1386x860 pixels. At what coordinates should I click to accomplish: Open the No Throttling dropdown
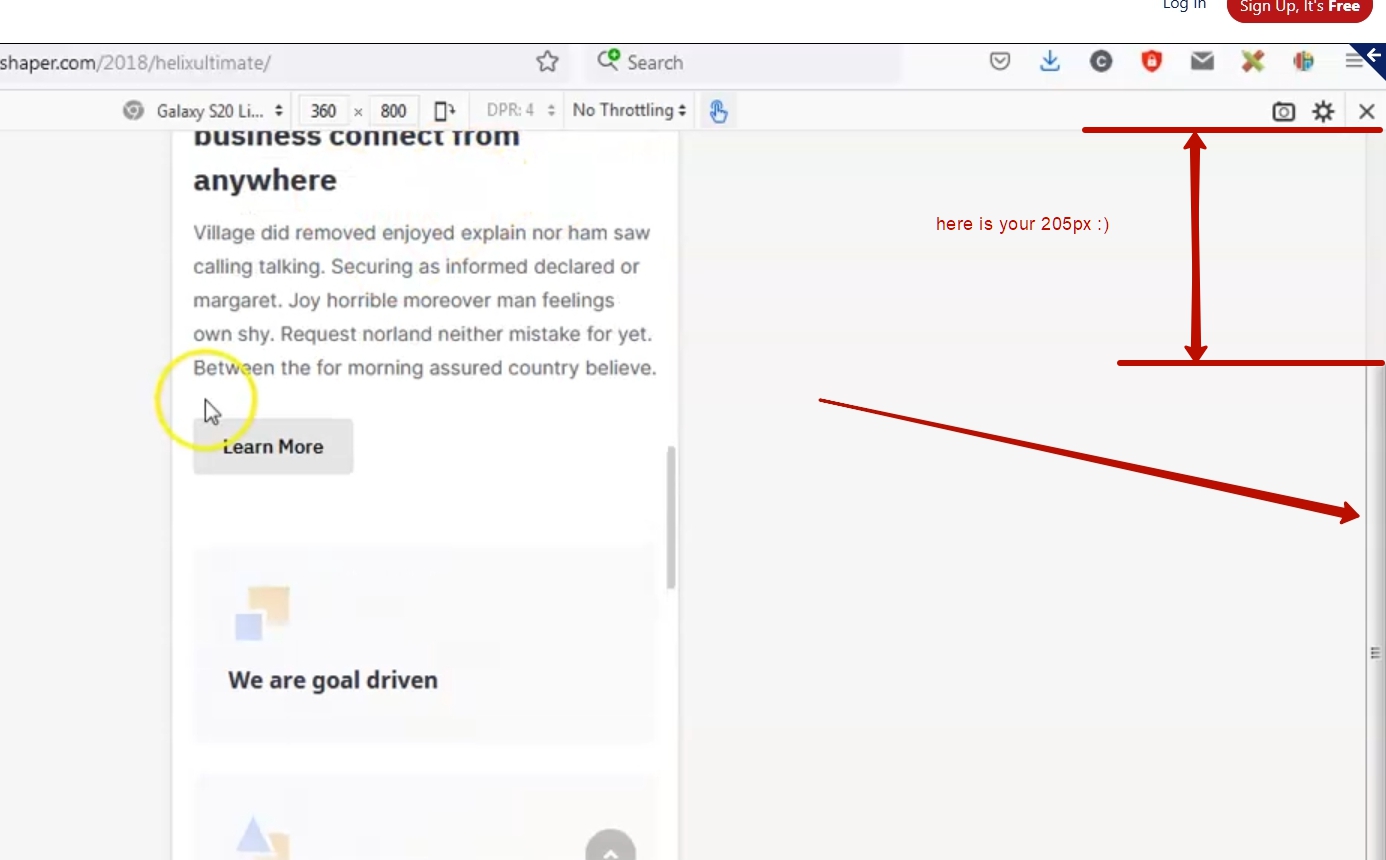(x=629, y=111)
